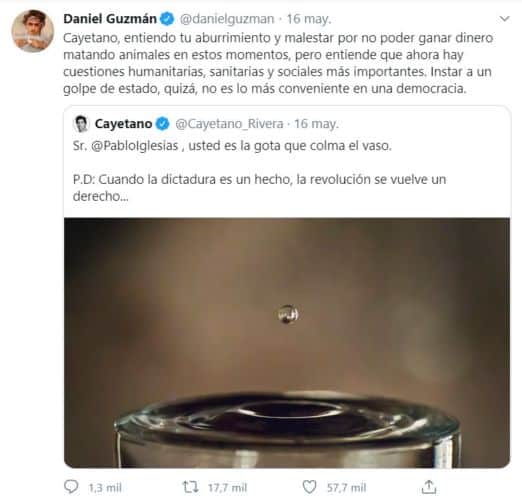Open the water drop glass image

tap(287, 343)
